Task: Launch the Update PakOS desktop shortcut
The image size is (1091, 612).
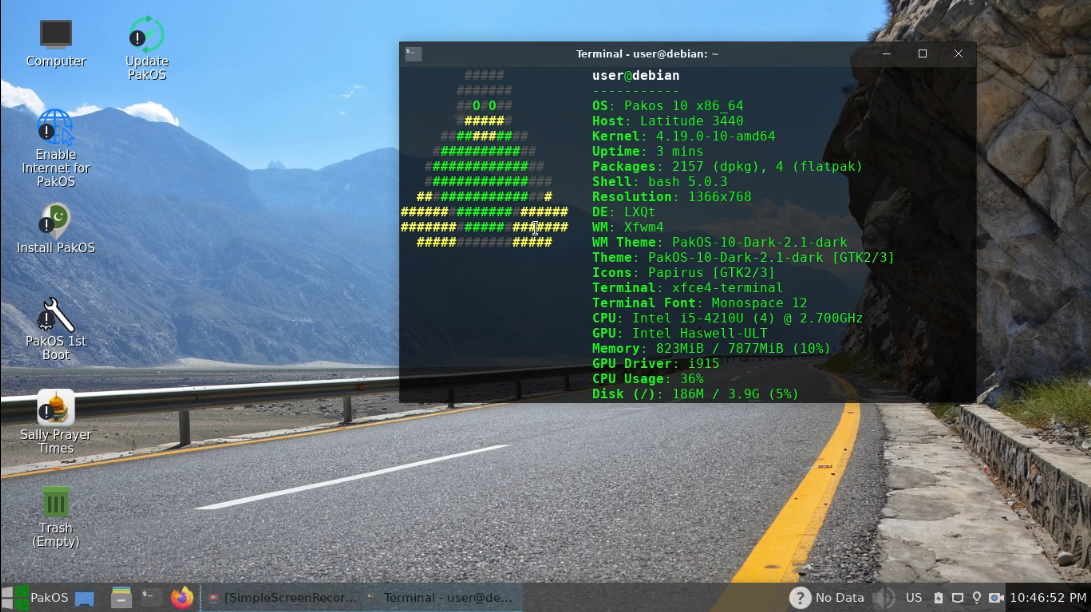Action: click(147, 47)
